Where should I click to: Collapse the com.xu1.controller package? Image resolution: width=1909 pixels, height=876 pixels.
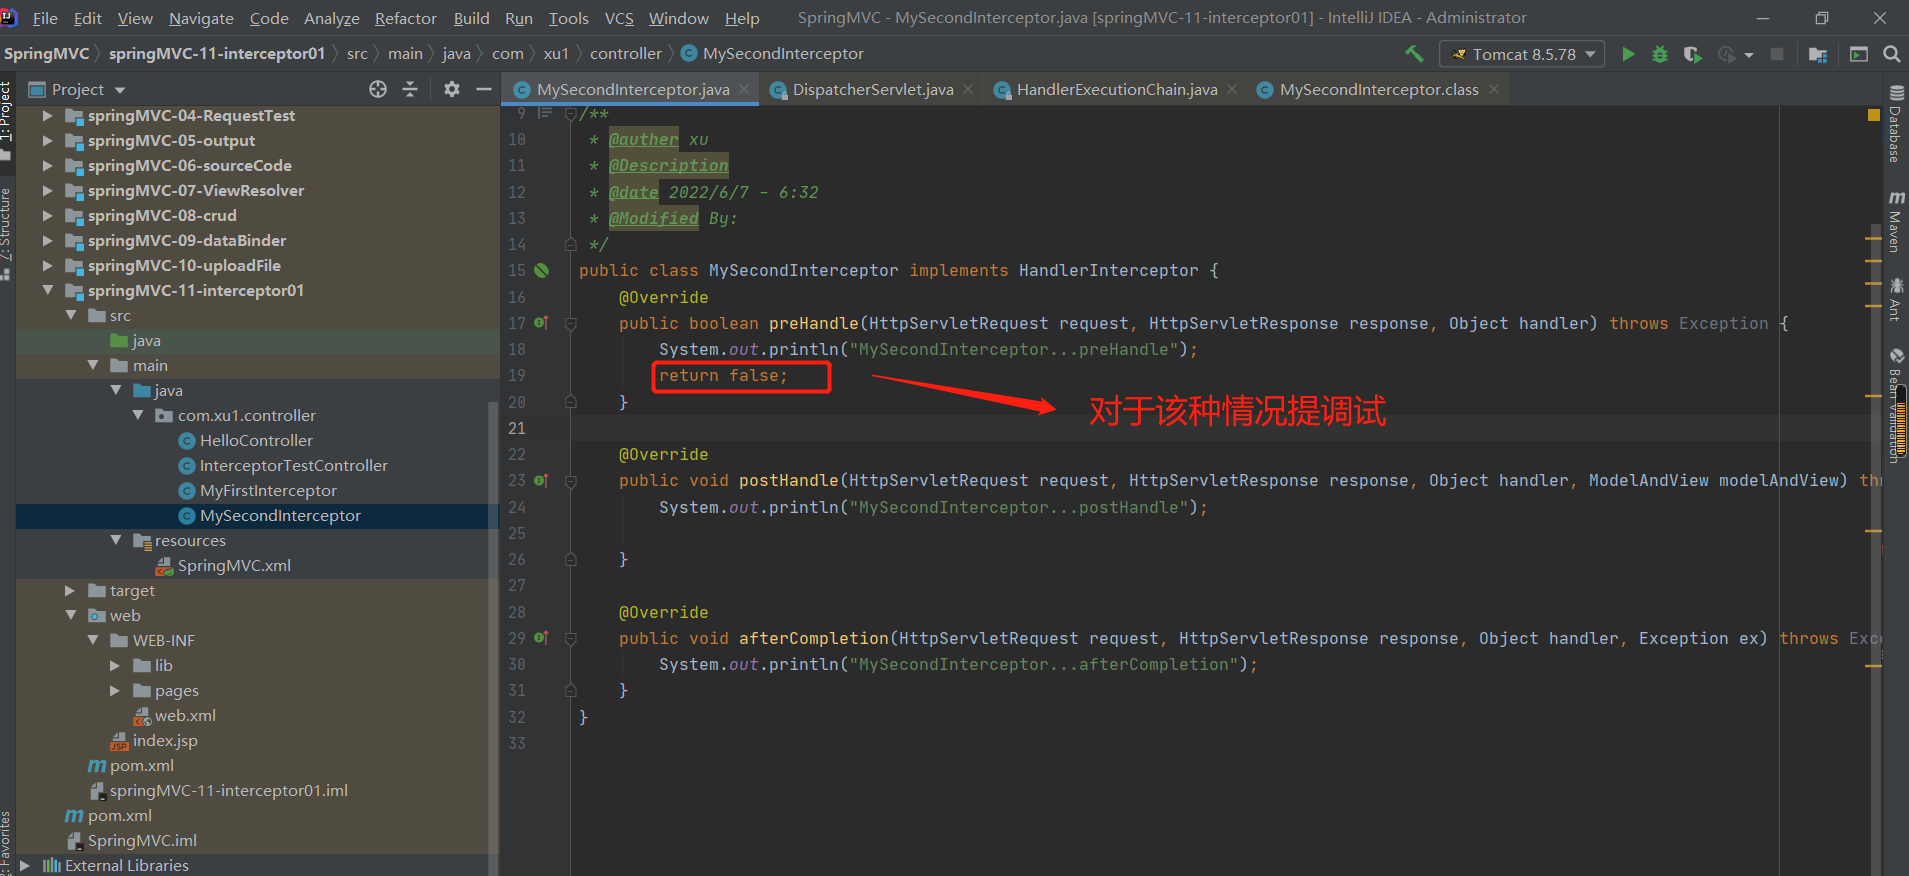138,415
